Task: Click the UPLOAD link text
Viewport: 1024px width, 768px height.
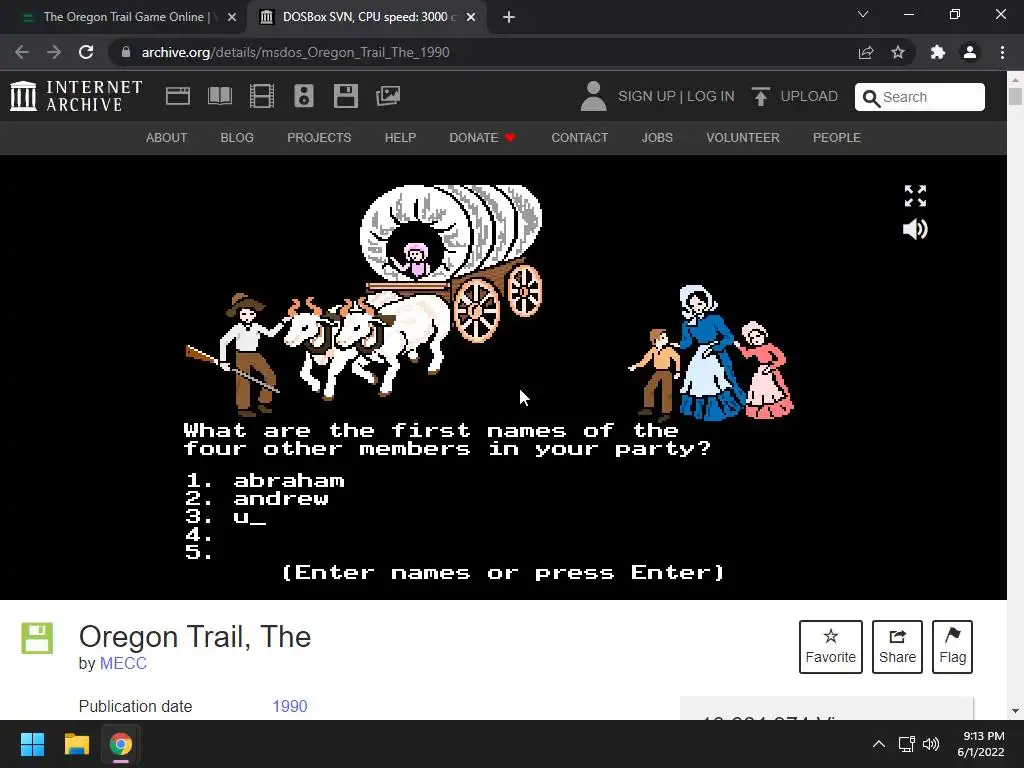Action: (808, 96)
